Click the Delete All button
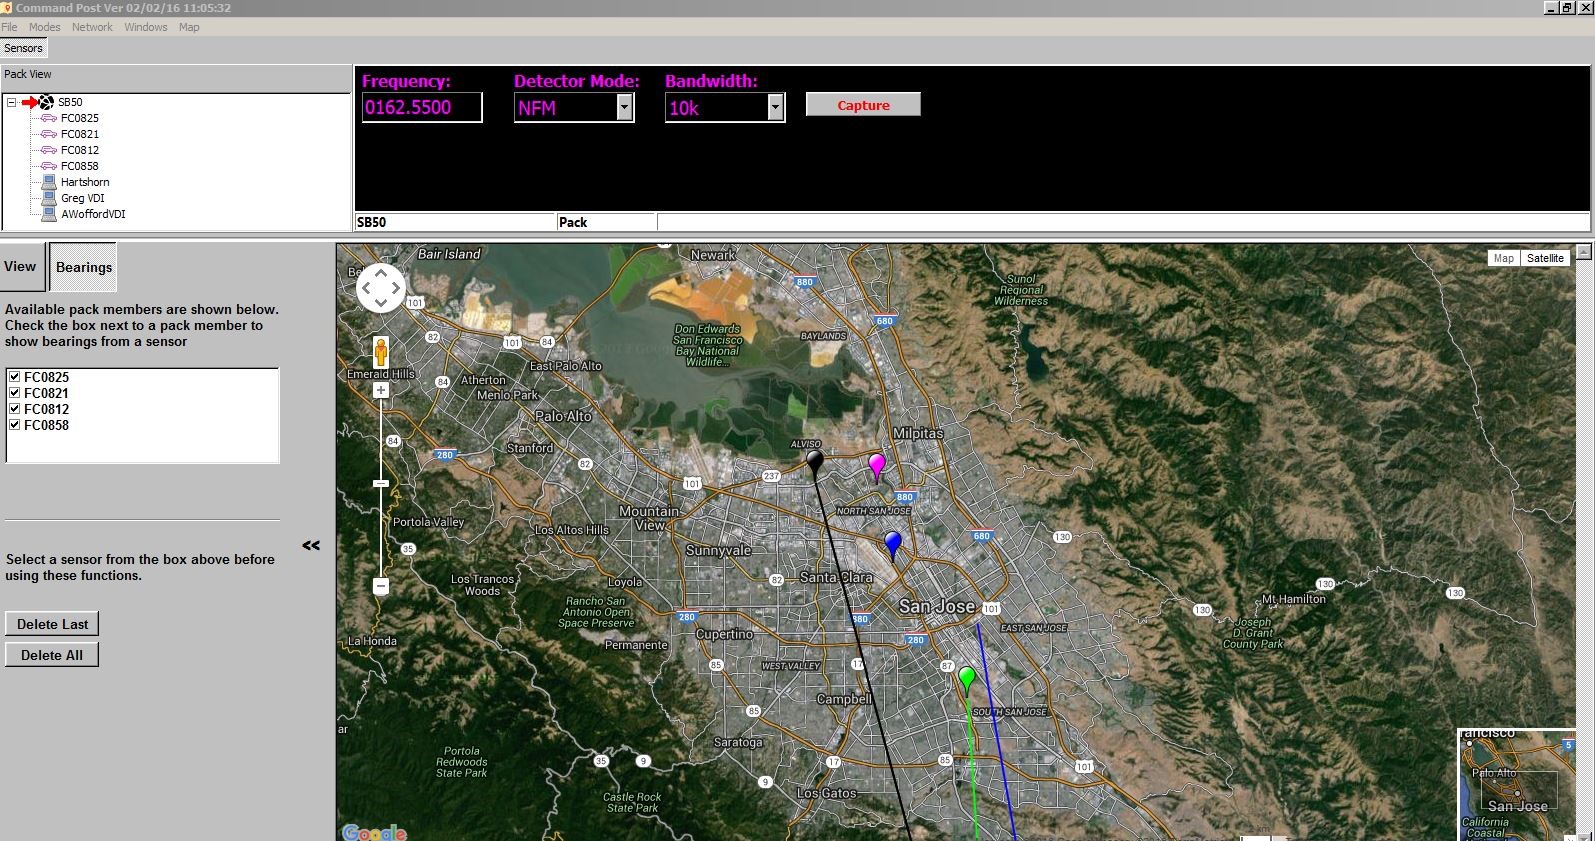This screenshot has width=1595, height=841. [x=52, y=655]
